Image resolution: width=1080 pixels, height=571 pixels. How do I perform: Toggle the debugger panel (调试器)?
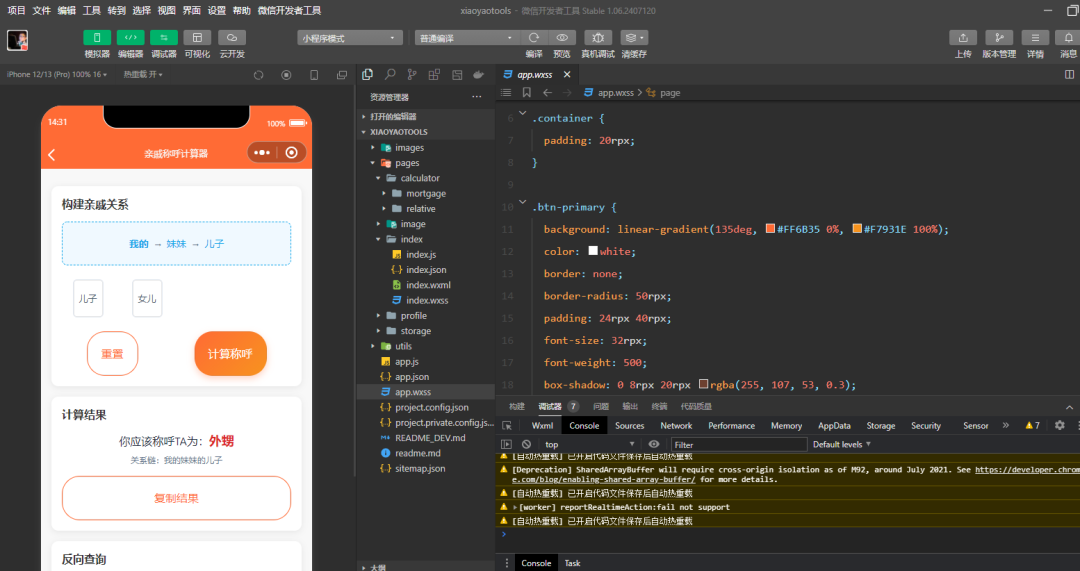(x=163, y=38)
